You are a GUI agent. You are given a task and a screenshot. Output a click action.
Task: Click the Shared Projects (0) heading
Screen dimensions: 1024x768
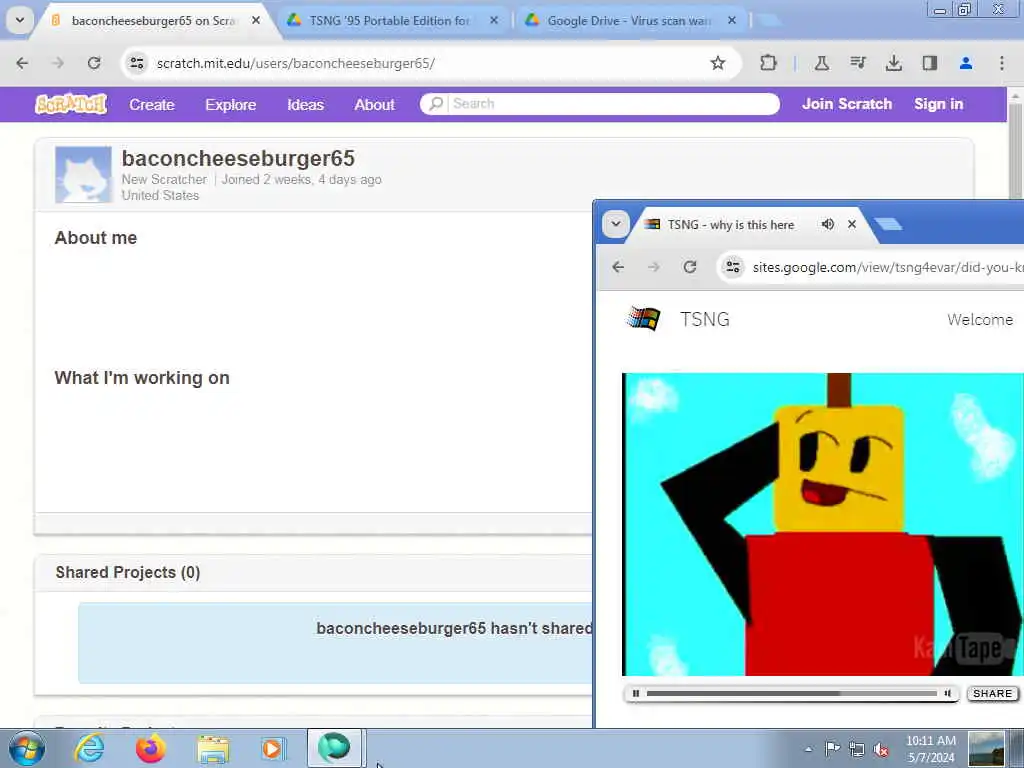click(x=128, y=572)
